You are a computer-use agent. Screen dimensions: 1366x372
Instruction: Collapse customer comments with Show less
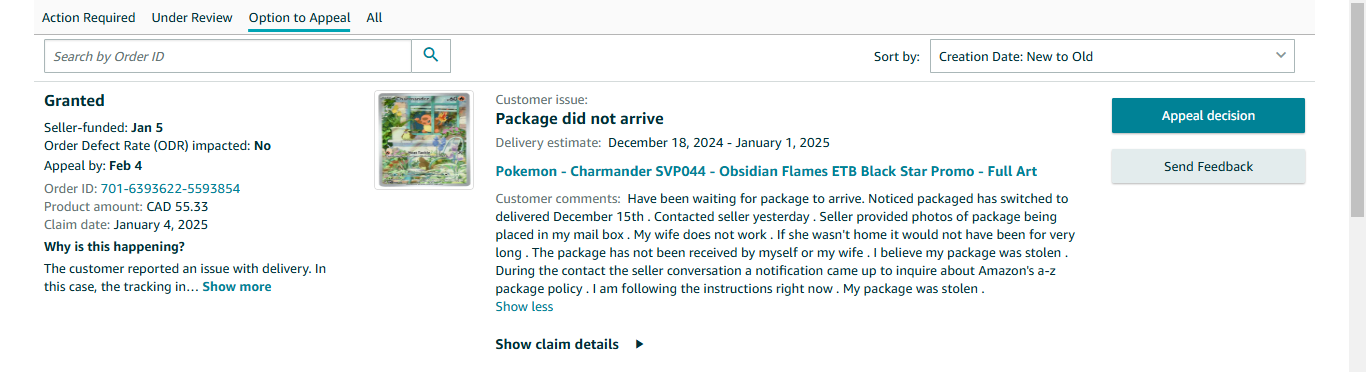pyautogui.click(x=524, y=307)
